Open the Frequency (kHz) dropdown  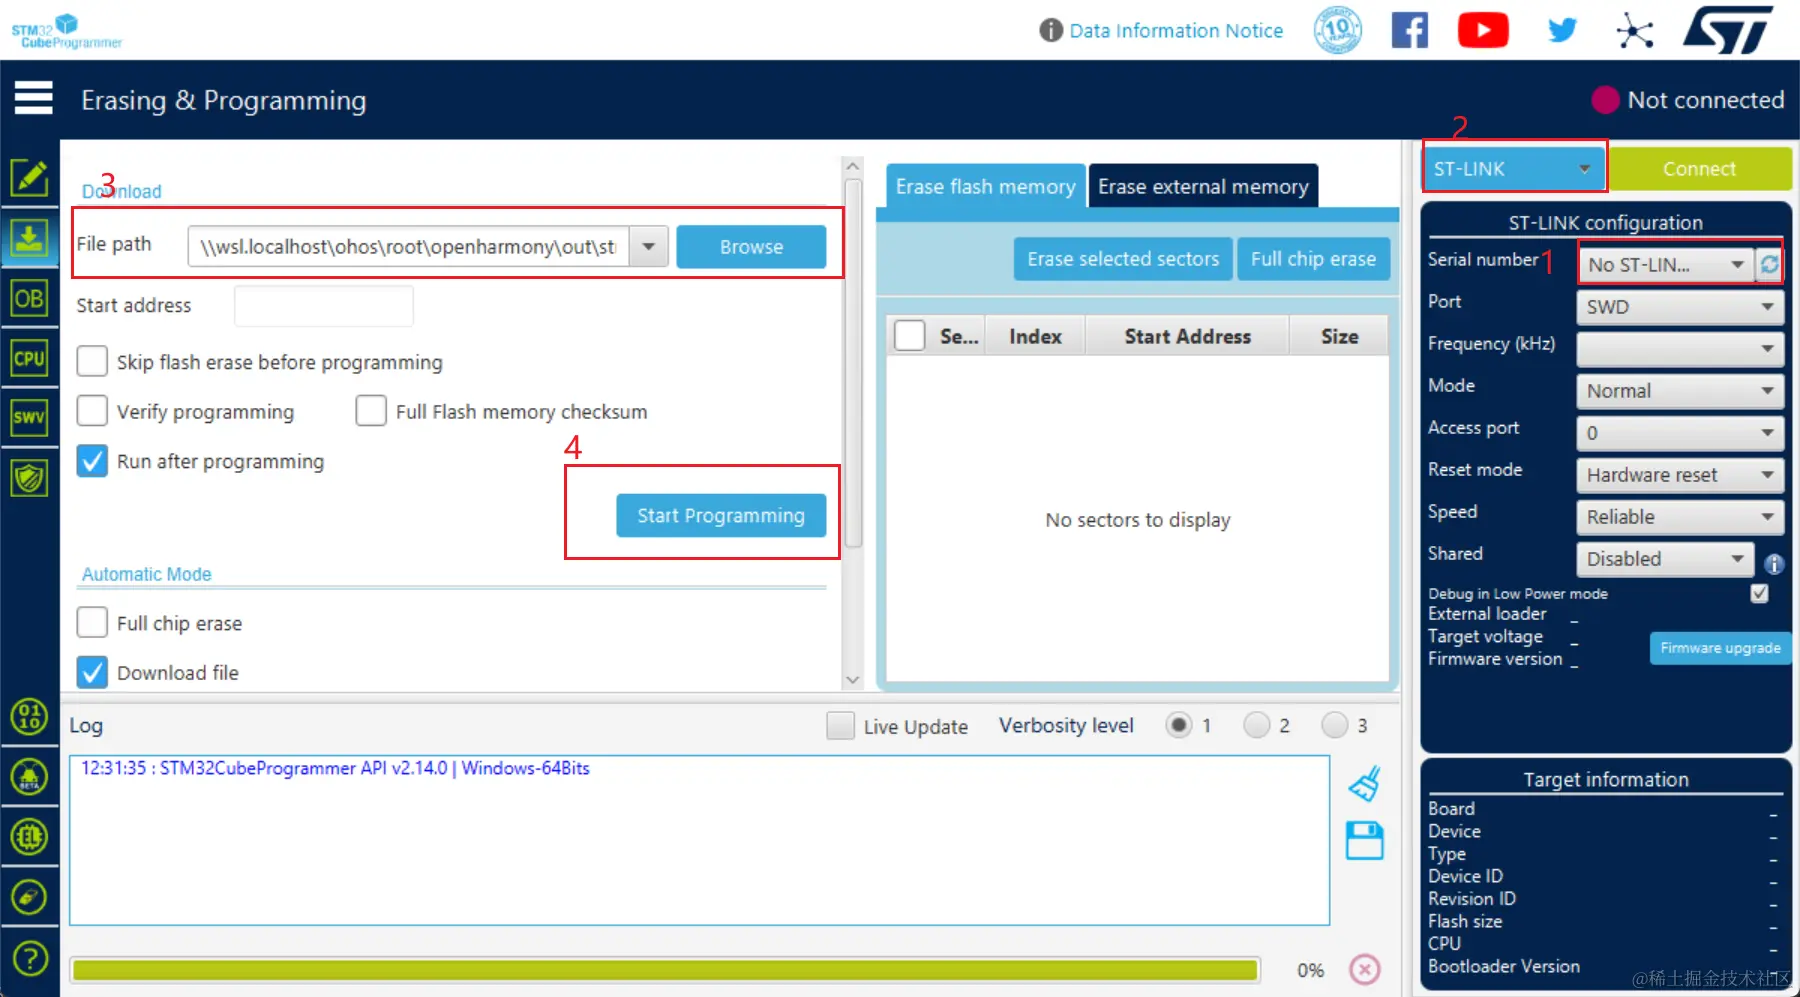[x=1680, y=348]
